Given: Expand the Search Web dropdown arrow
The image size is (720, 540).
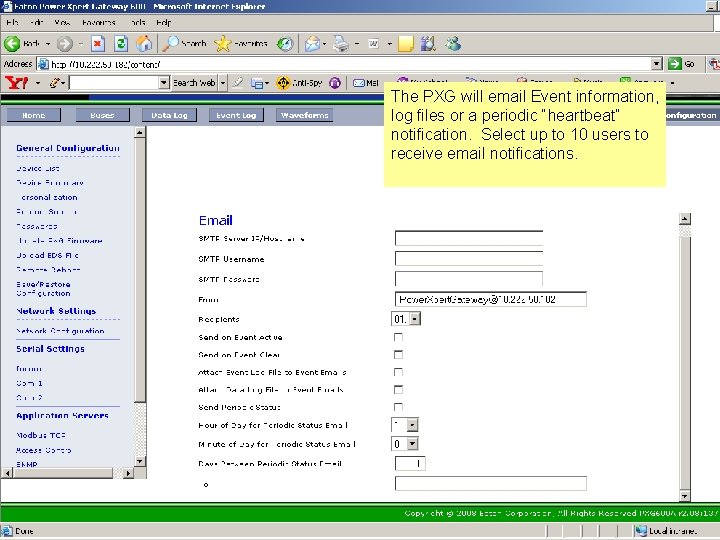Looking at the screenshot, I should [x=223, y=83].
